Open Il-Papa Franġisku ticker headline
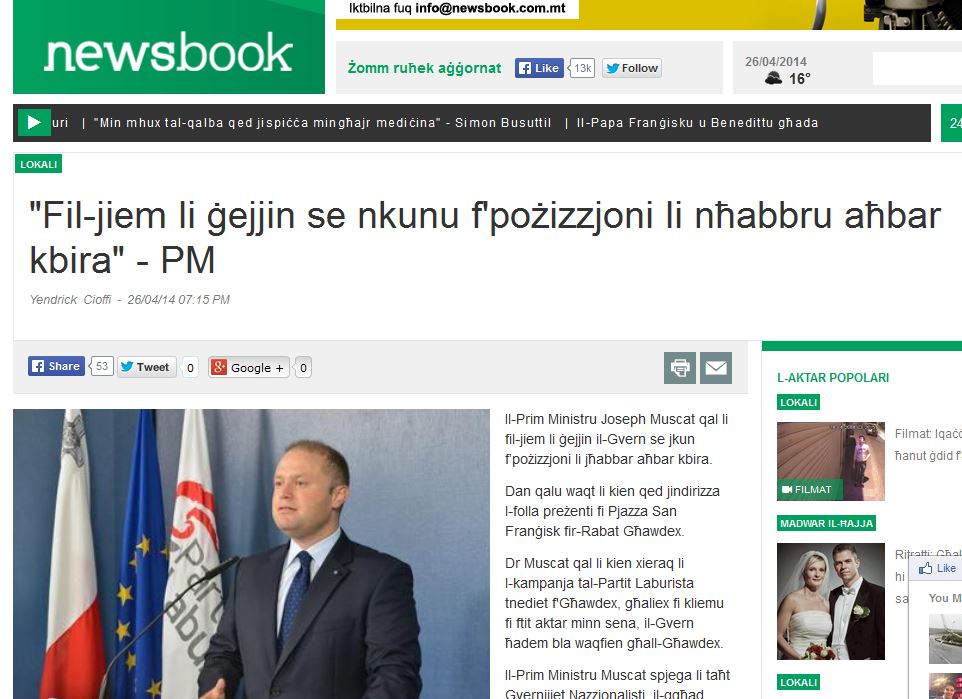Viewport: 962px width, 699px height. pos(698,123)
